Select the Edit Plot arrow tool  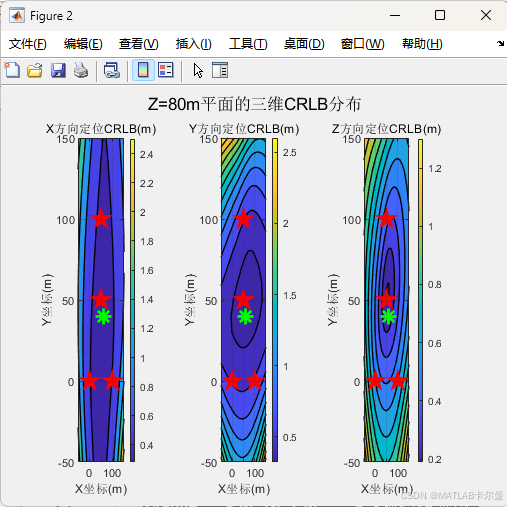pos(198,71)
